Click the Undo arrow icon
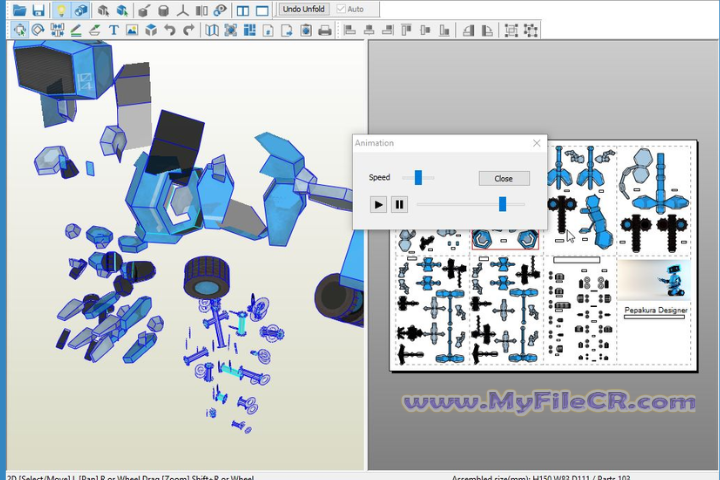This screenshot has height=480, width=720. (170, 30)
